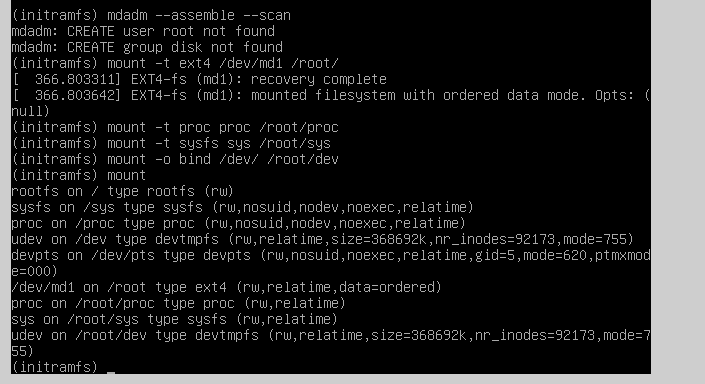Click the 'udev on /dev type devtmpfs' line
The height and width of the screenshot is (384, 705).
coord(322,240)
